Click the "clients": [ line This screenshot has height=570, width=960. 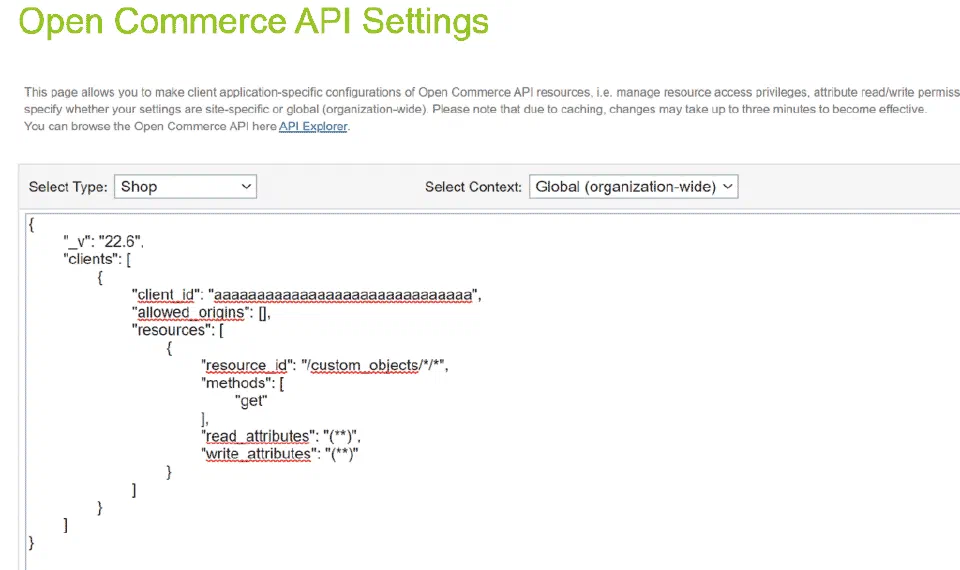point(97,259)
